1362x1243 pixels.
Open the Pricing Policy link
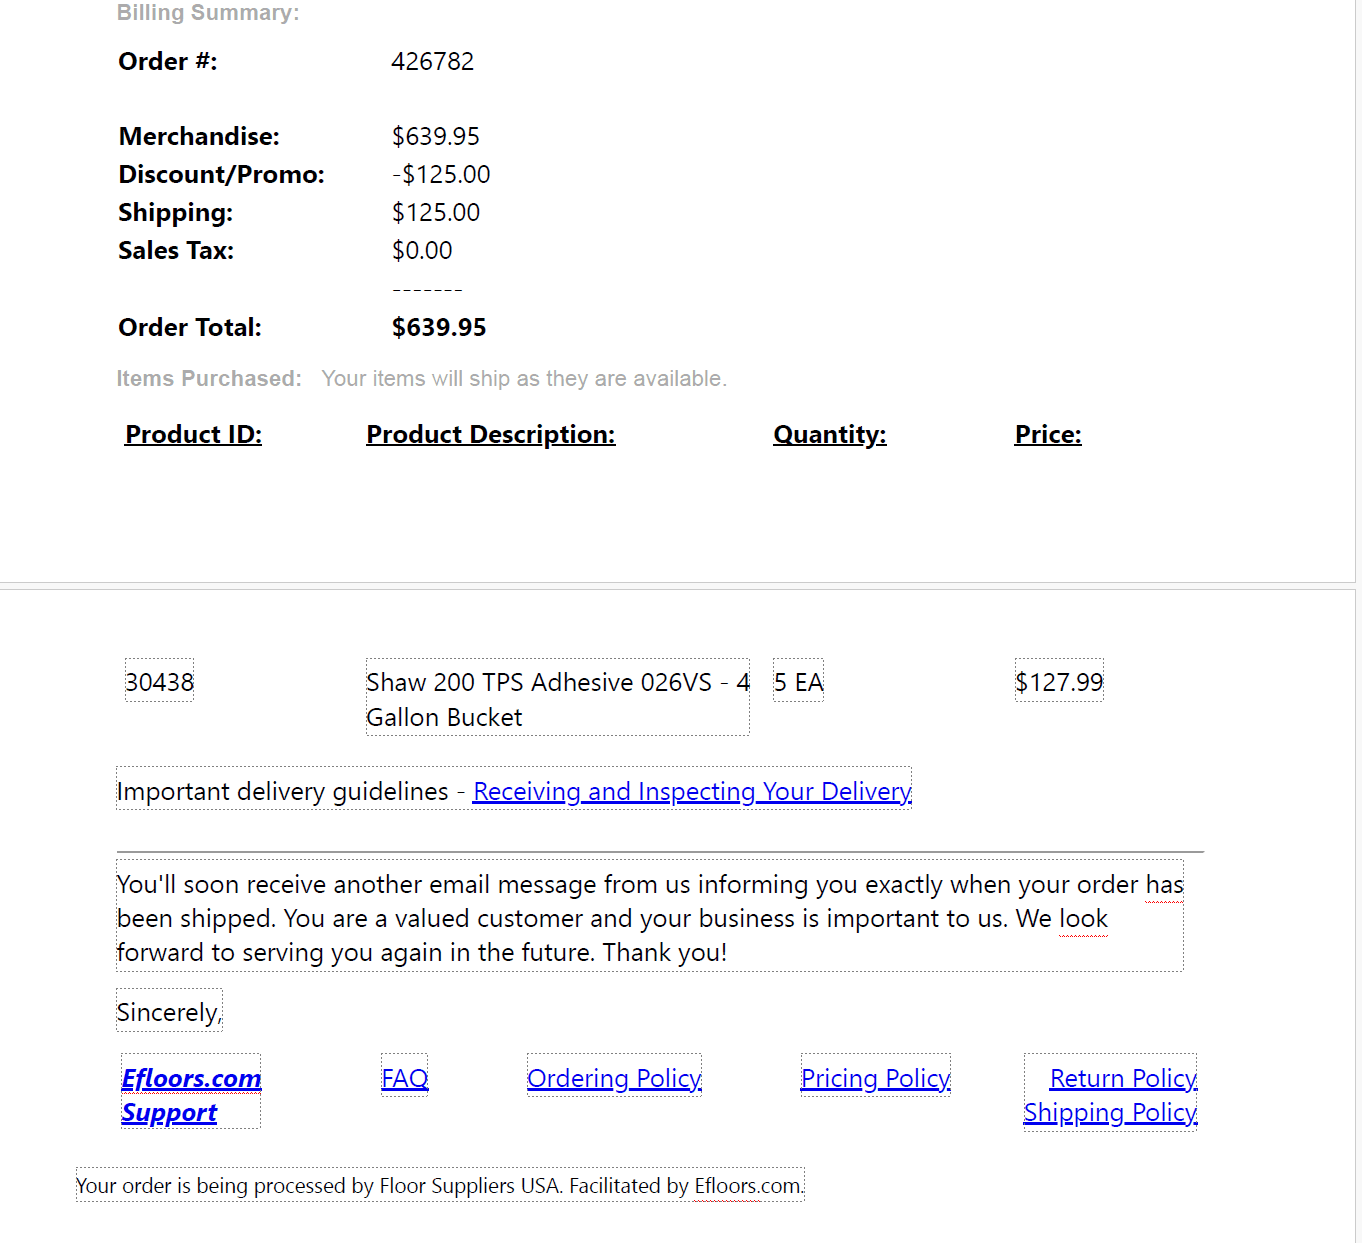click(x=875, y=1078)
